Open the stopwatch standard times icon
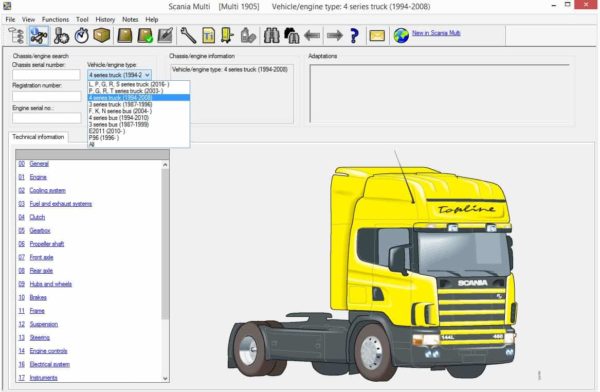 coord(82,36)
